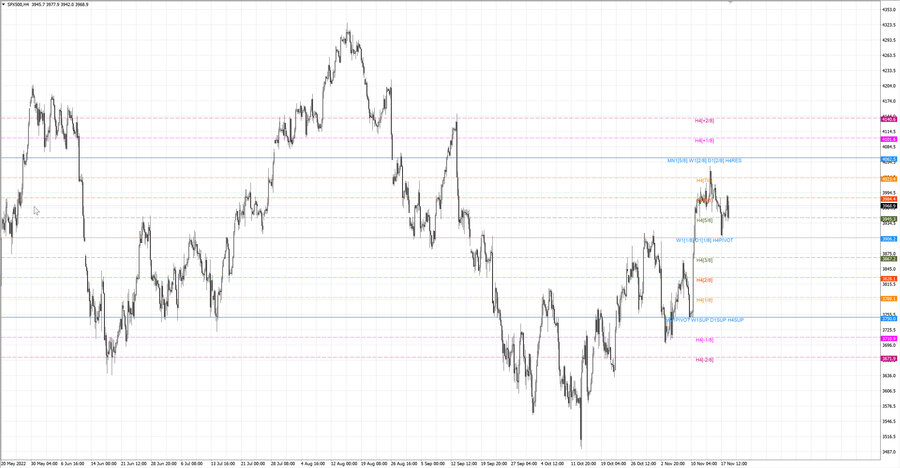Click the MN1[5/8] W1[2/8] D1[2/8] H4RES label
Image resolution: width=900 pixels, height=468 pixels.
(x=704, y=161)
